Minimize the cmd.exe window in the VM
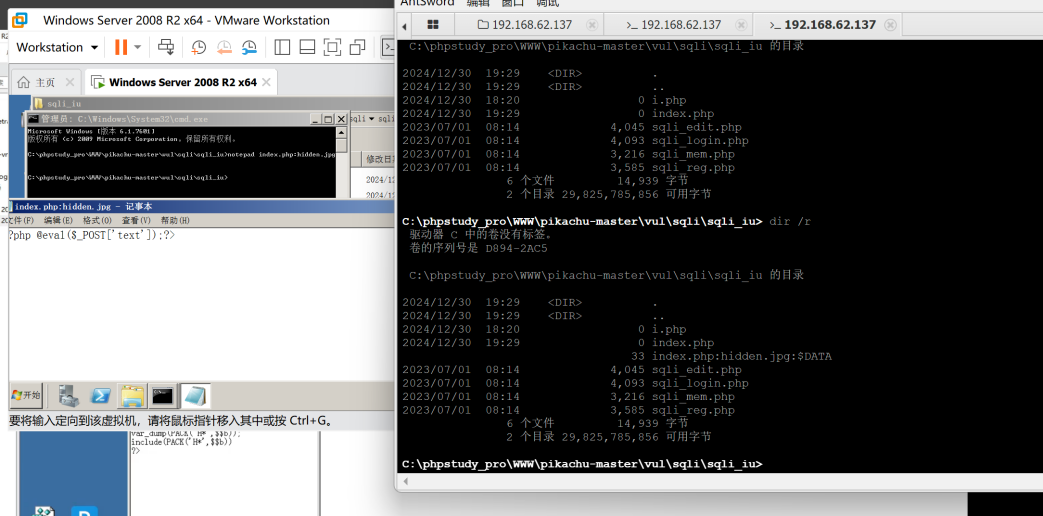The width and height of the screenshot is (1043, 516). (x=317, y=119)
